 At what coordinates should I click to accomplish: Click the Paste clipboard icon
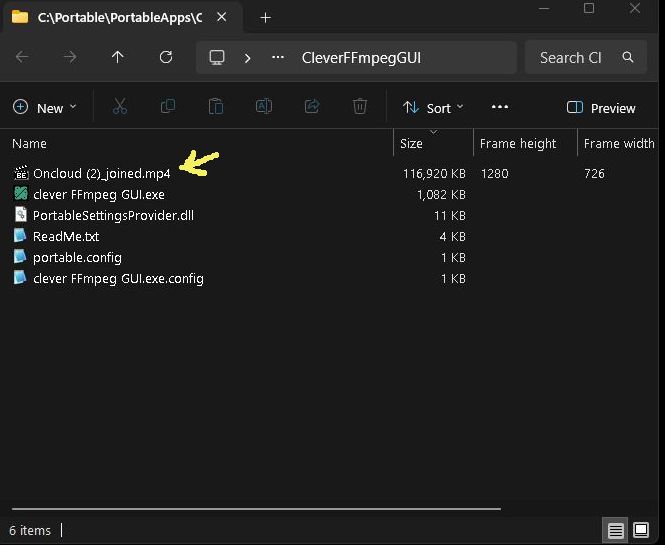point(216,106)
